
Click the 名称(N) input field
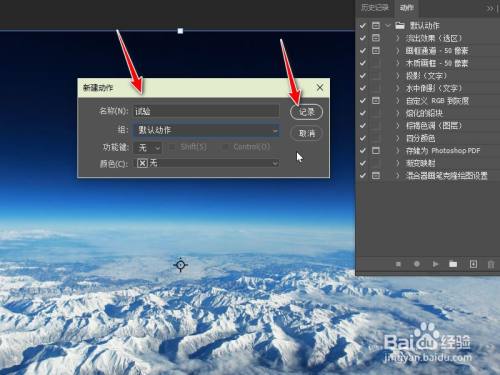pos(206,111)
